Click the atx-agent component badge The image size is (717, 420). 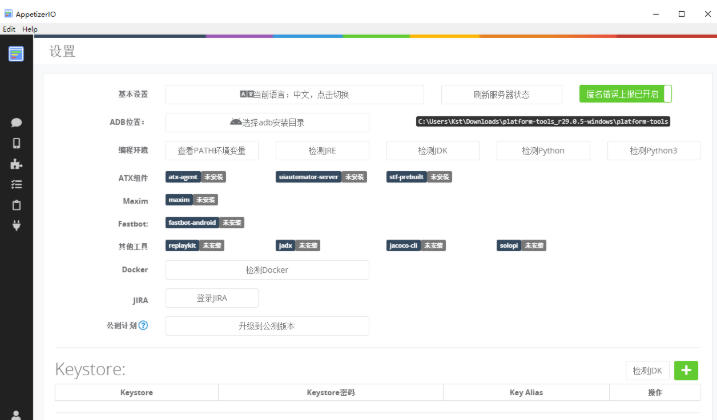tap(195, 177)
